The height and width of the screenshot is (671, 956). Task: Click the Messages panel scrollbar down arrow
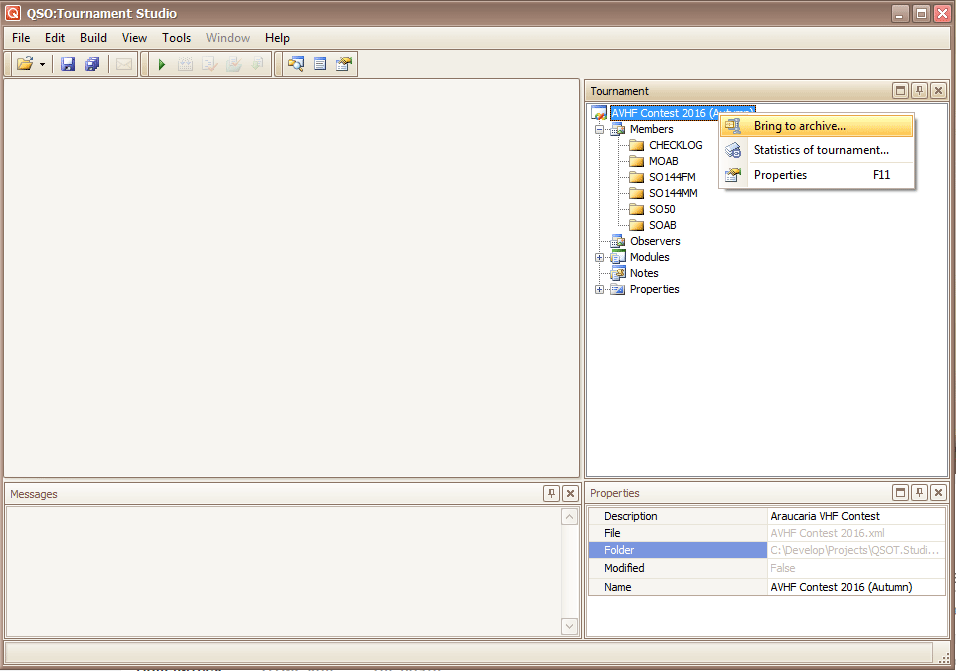[569, 626]
